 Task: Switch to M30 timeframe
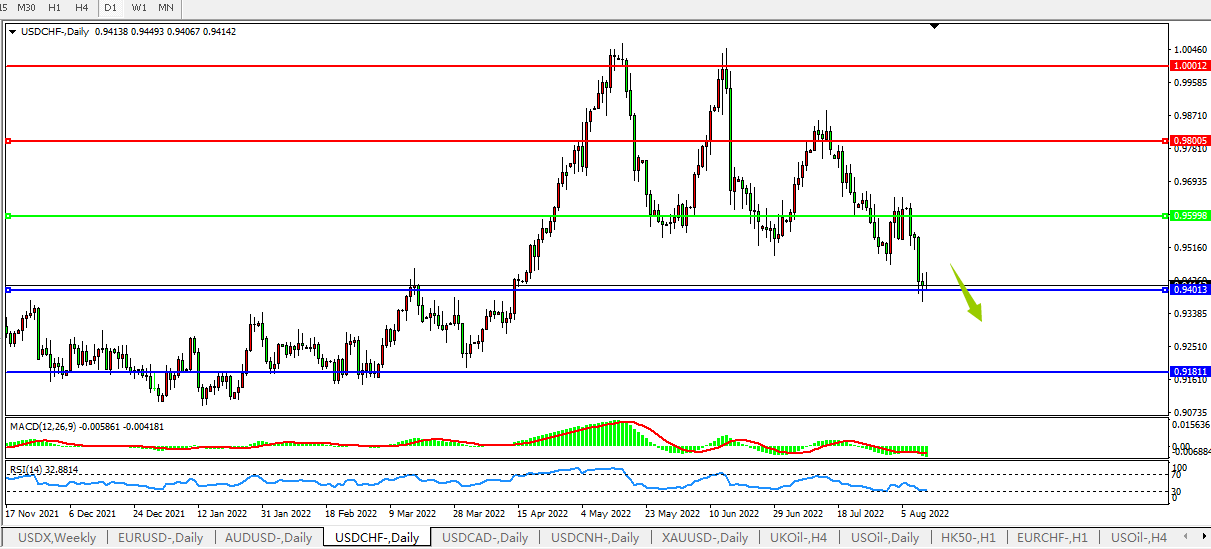point(26,8)
